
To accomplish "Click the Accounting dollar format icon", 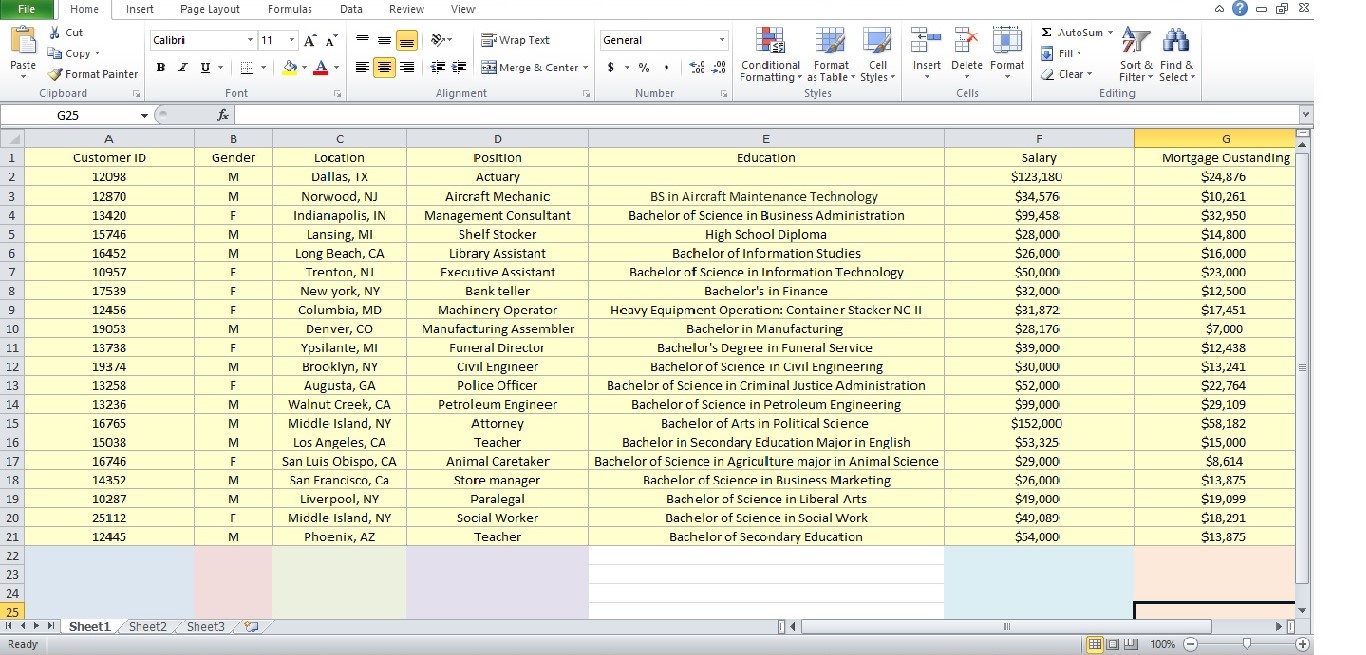I will tap(611, 67).
